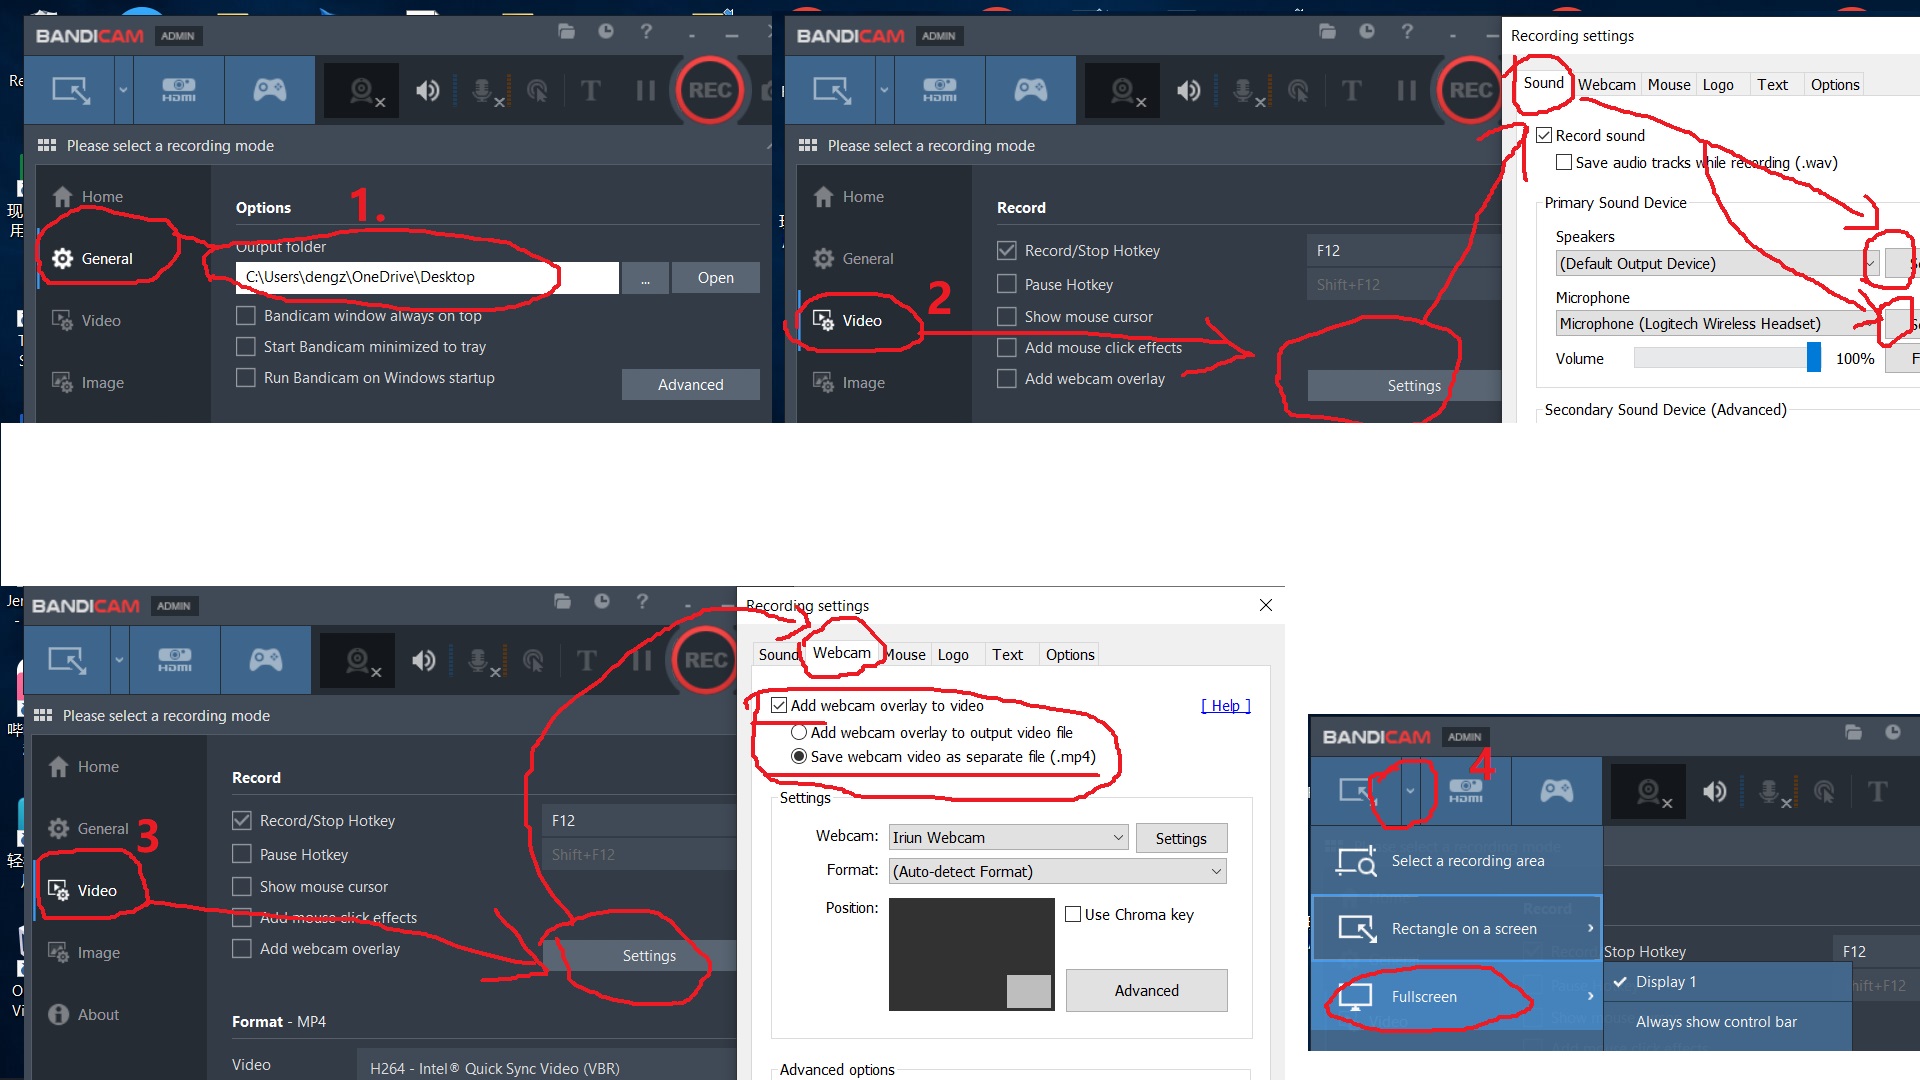Switch to the Sound tab in the dialog showing Primary Sound Device
Viewport: 1920px width, 1080px height.
[x=1543, y=83]
